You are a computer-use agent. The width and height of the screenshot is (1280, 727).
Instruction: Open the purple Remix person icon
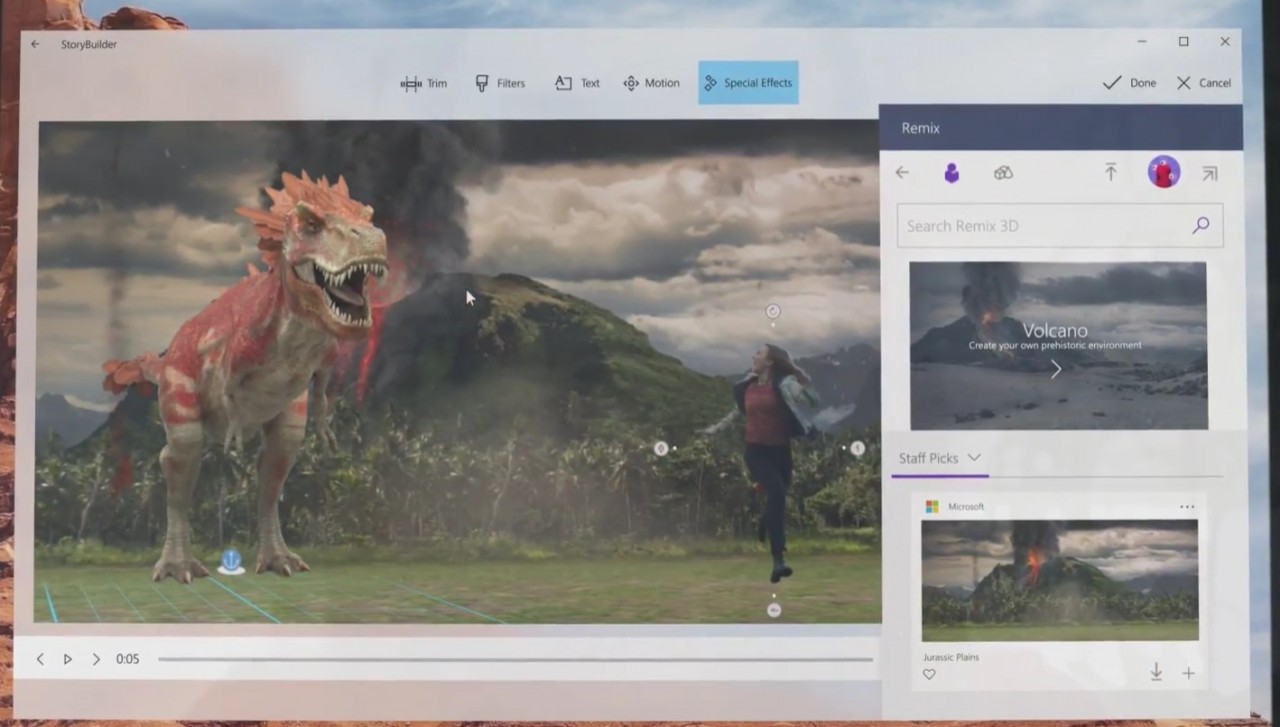pos(951,173)
